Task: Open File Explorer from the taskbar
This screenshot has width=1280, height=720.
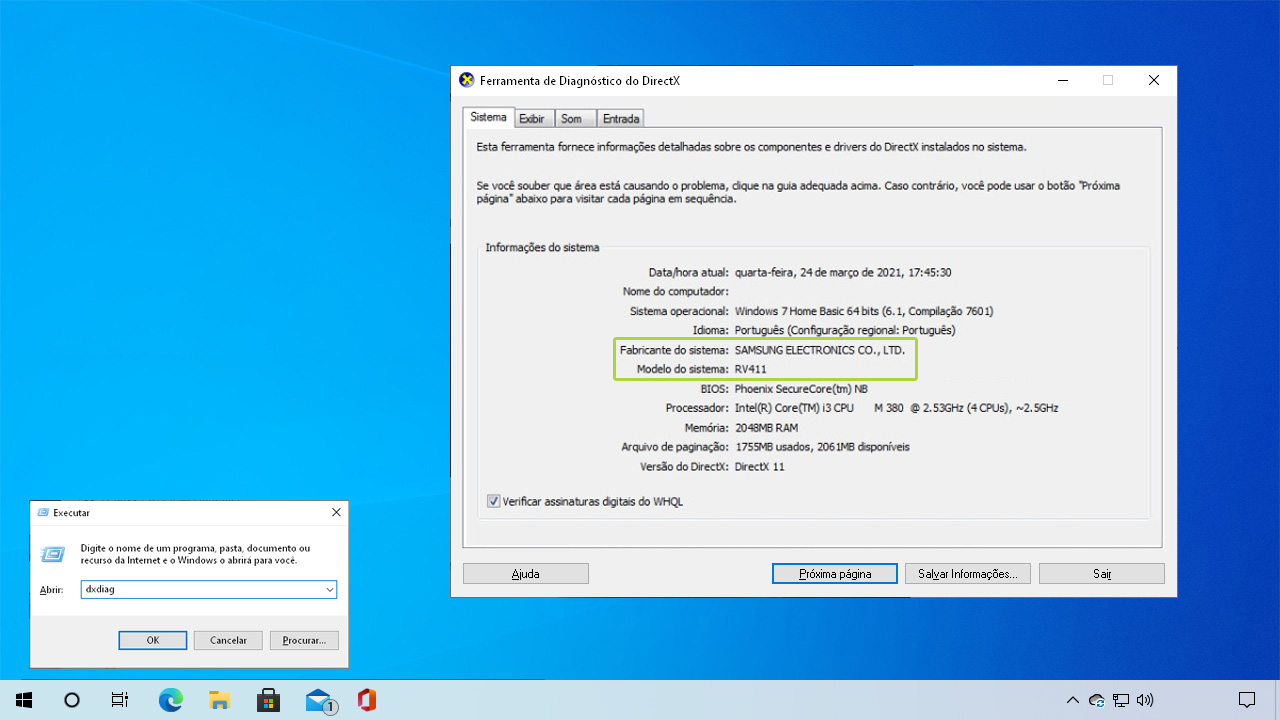Action: click(219, 700)
